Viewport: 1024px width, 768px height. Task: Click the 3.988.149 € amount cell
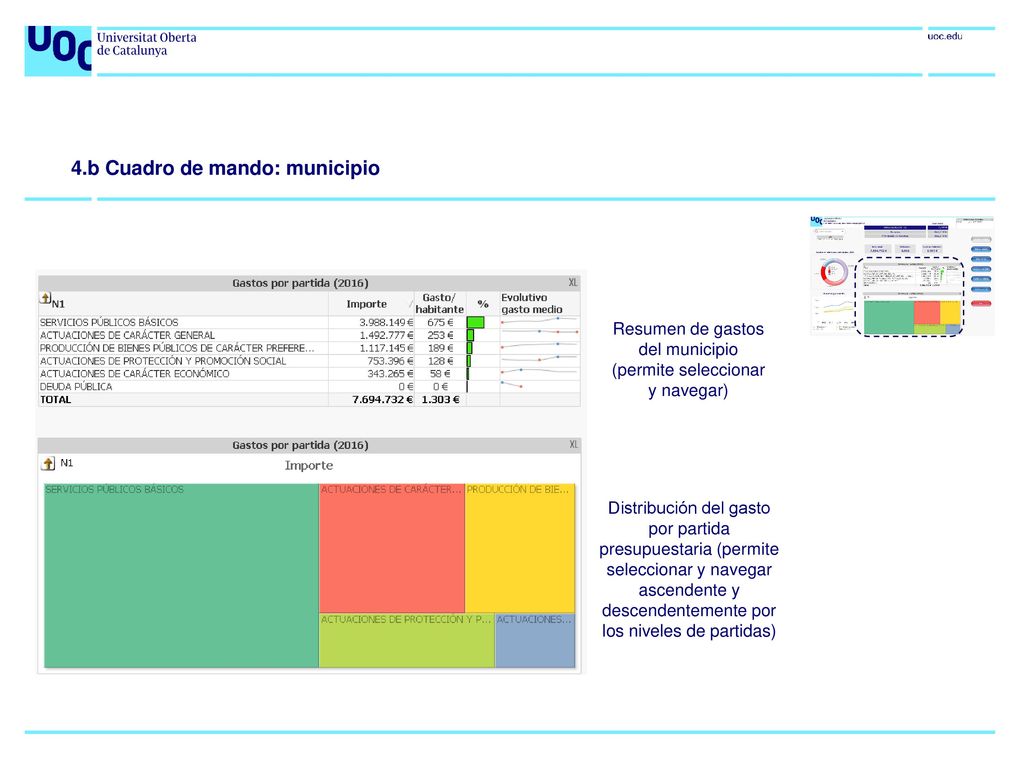click(x=386, y=323)
